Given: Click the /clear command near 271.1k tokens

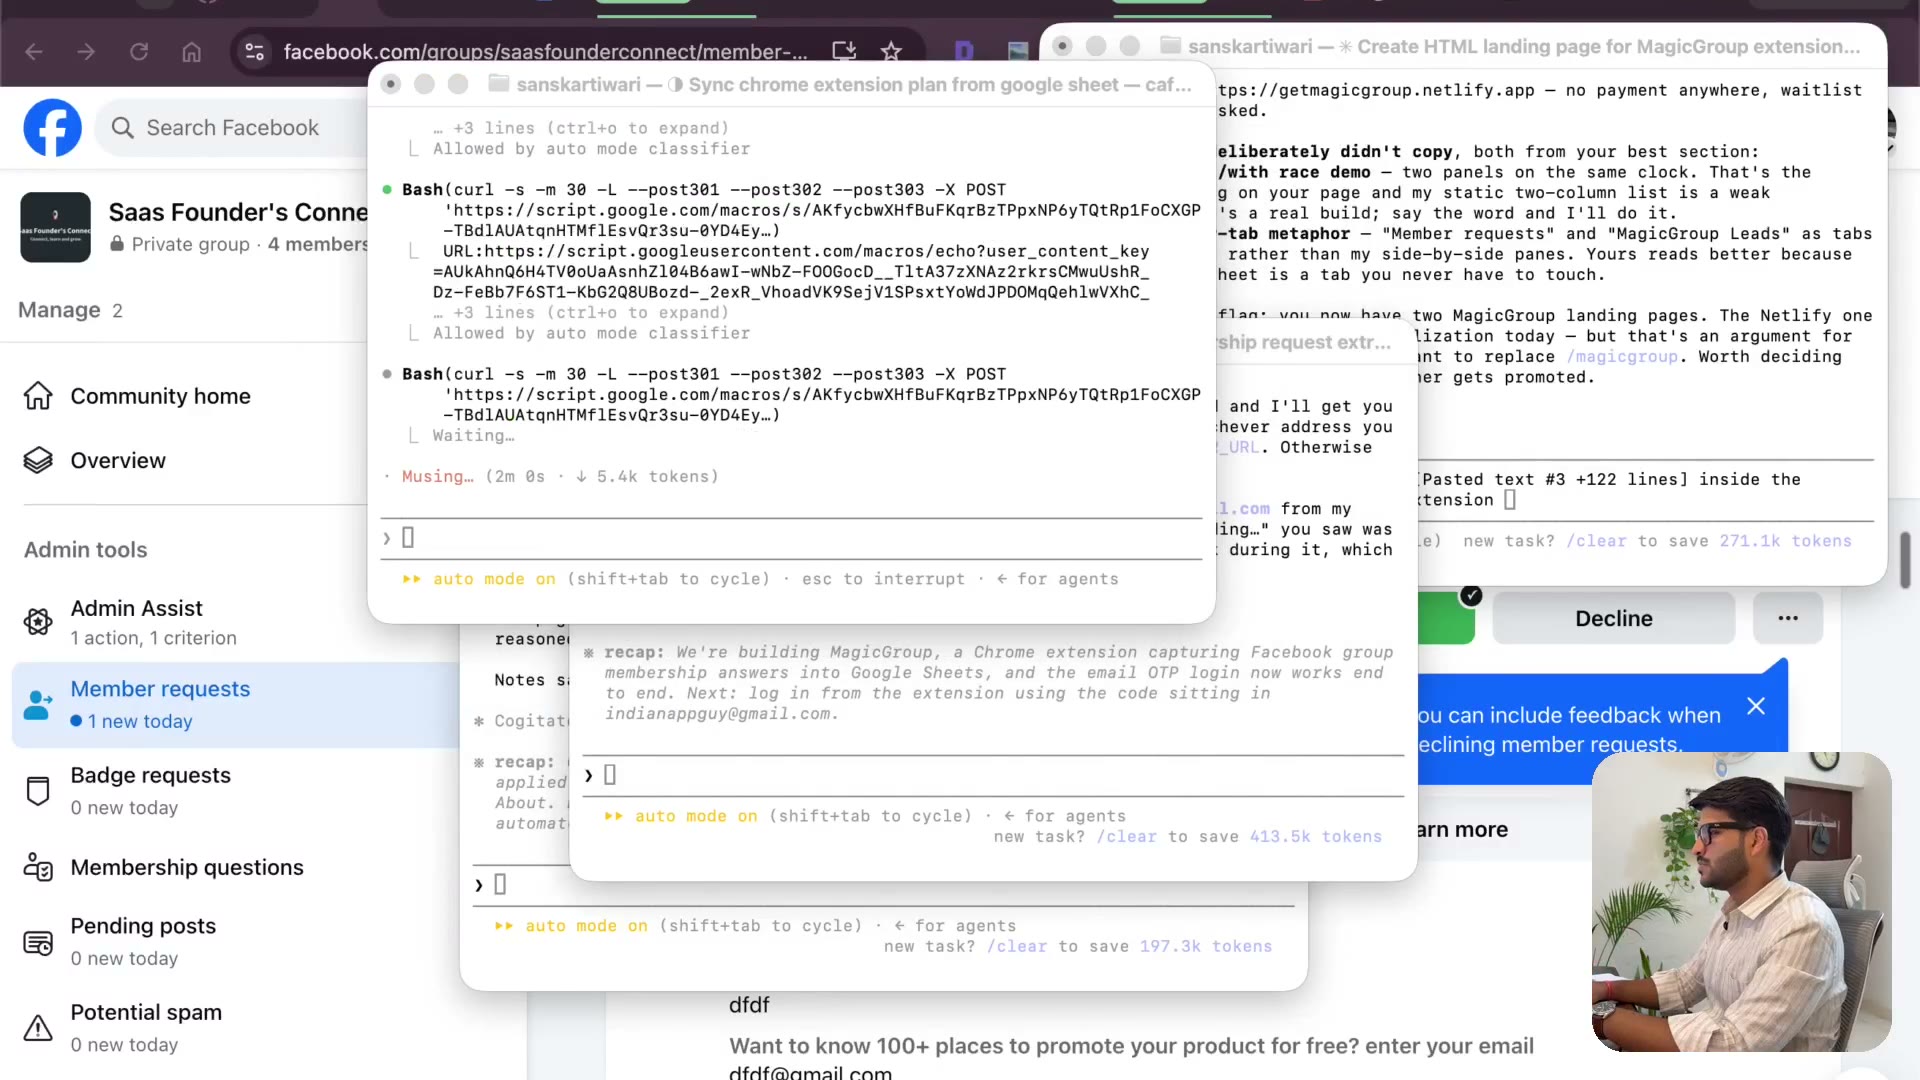Looking at the screenshot, I should 1596,541.
